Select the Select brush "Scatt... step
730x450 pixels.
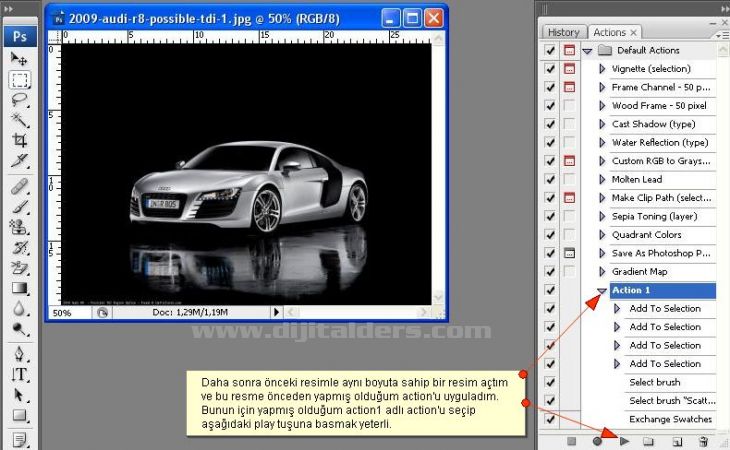[672, 401]
